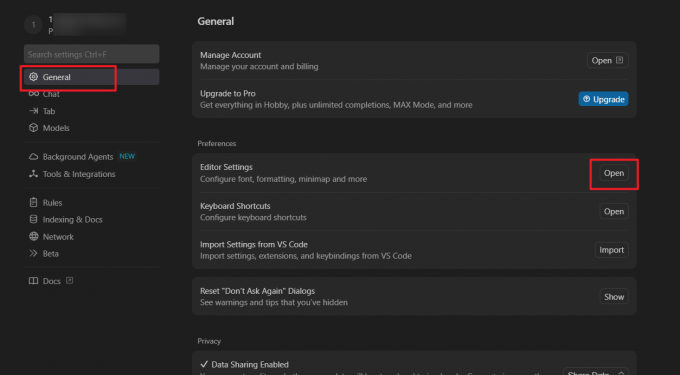This screenshot has width=680, height=375.
Task: Click the user avatar circle
Action: coord(33,25)
